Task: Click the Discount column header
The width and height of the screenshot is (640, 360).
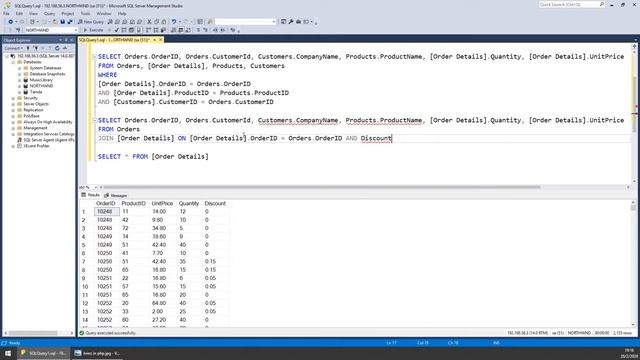Action: [215, 203]
